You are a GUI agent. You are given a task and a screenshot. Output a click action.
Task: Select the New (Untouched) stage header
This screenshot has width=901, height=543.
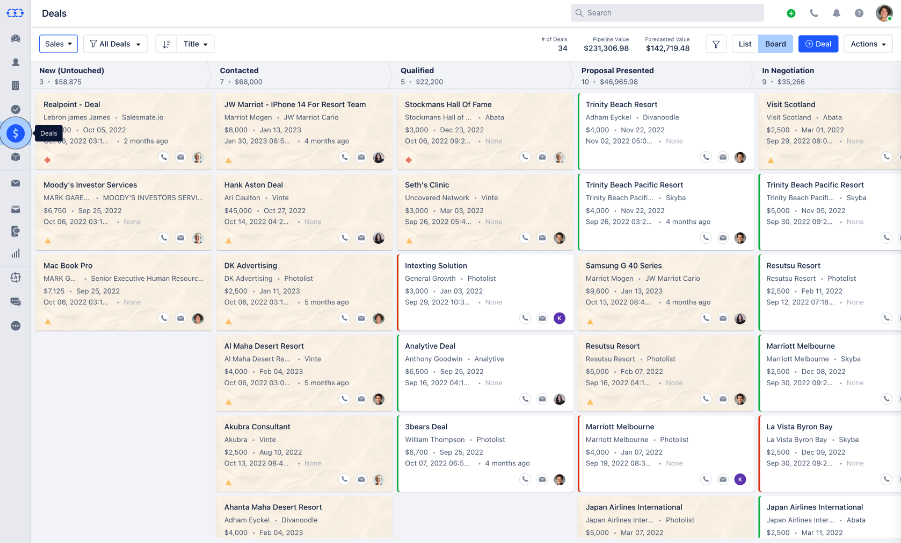tap(72, 71)
